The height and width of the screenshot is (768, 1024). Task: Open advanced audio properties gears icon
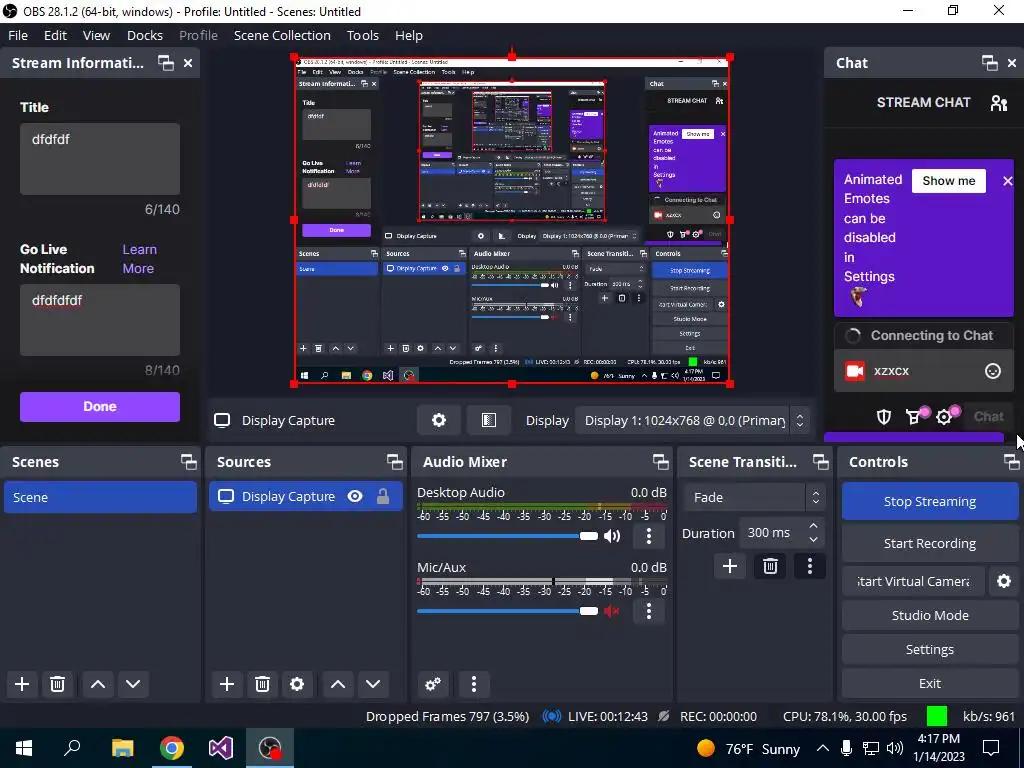(x=432, y=684)
